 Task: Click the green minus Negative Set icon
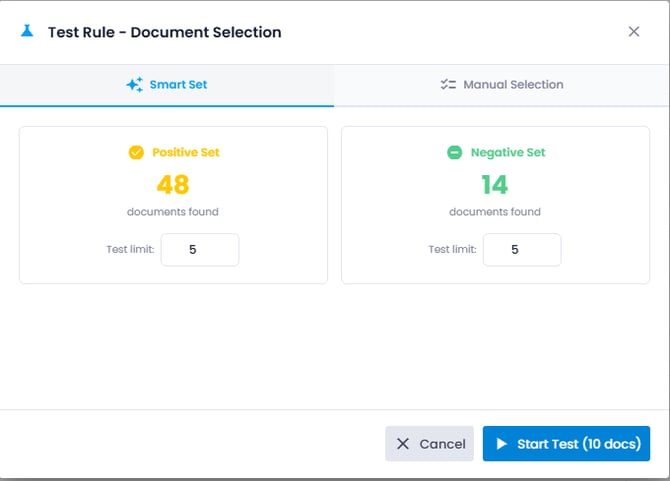454,153
